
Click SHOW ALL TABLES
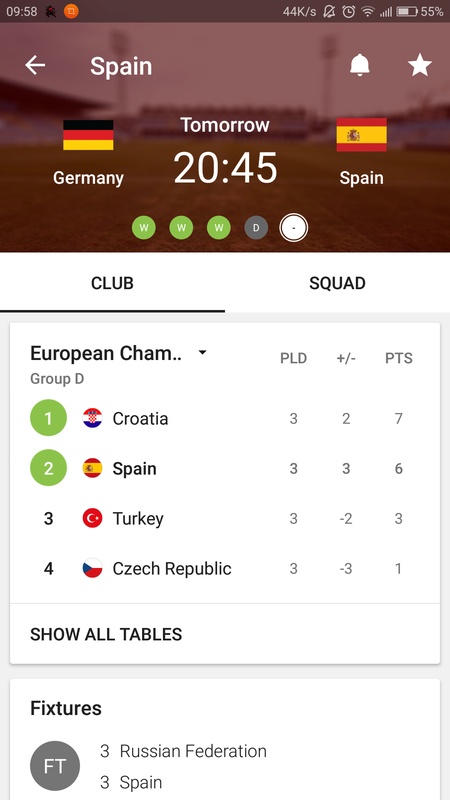[106, 634]
